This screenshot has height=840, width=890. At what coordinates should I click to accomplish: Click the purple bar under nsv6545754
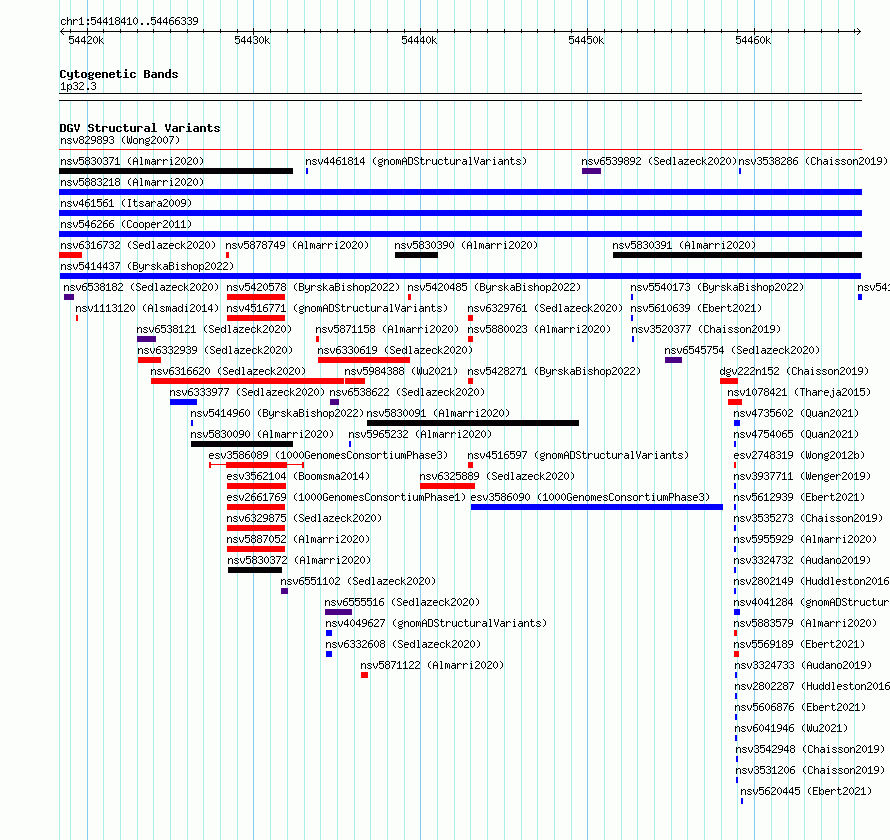click(x=673, y=360)
